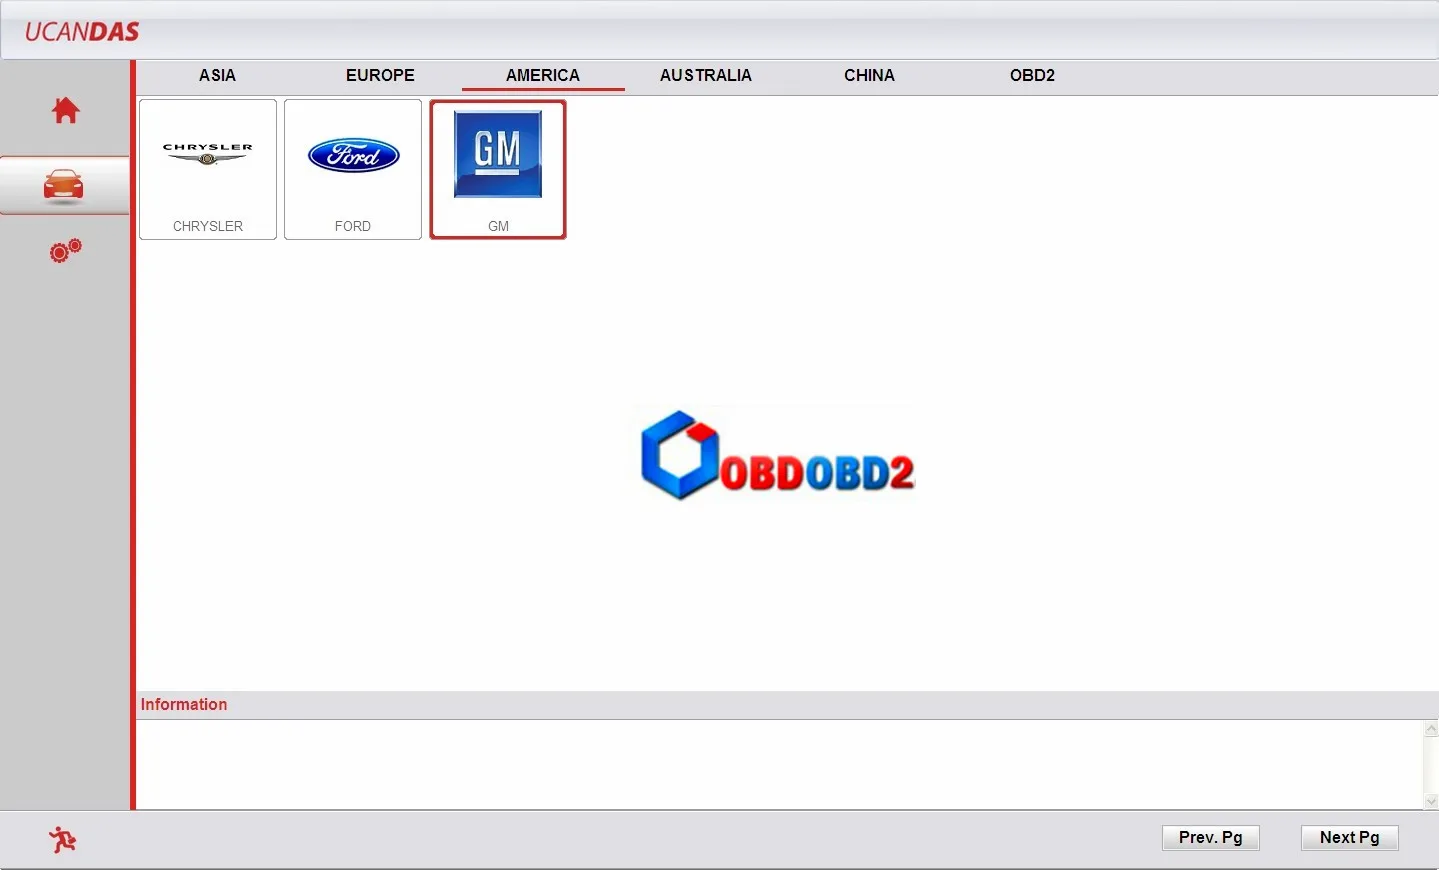
Task: Click the Information heading label
Action: 184,705
